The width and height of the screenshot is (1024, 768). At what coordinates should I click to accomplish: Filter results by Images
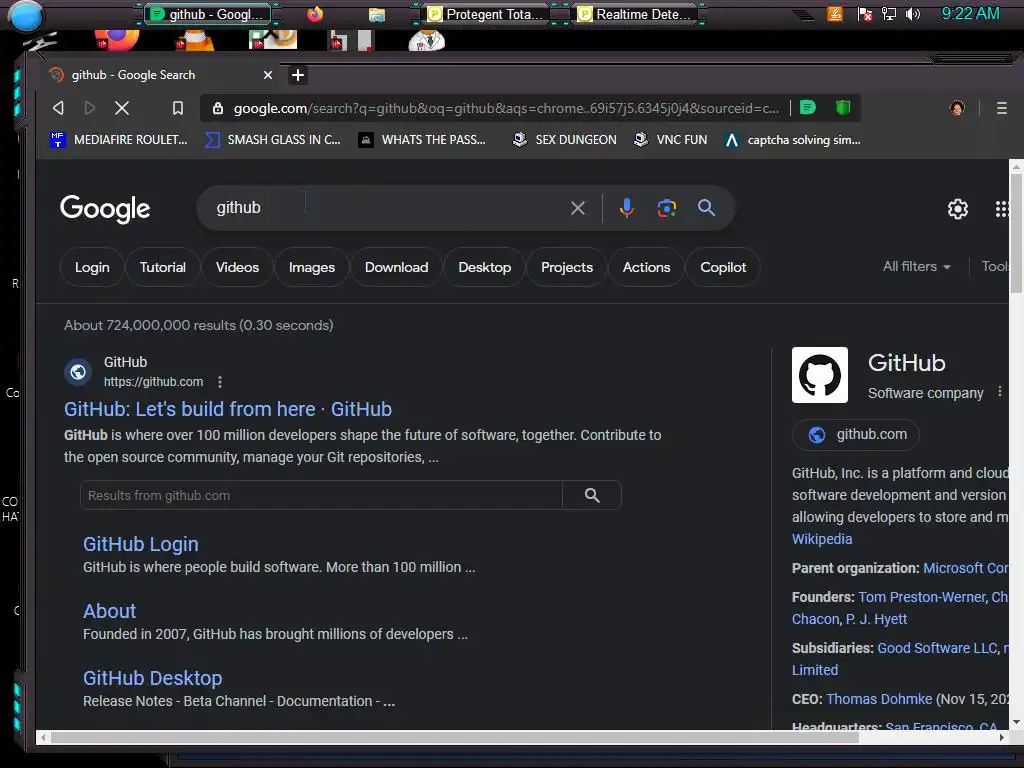pyautogui.click(x=312, y=267)
